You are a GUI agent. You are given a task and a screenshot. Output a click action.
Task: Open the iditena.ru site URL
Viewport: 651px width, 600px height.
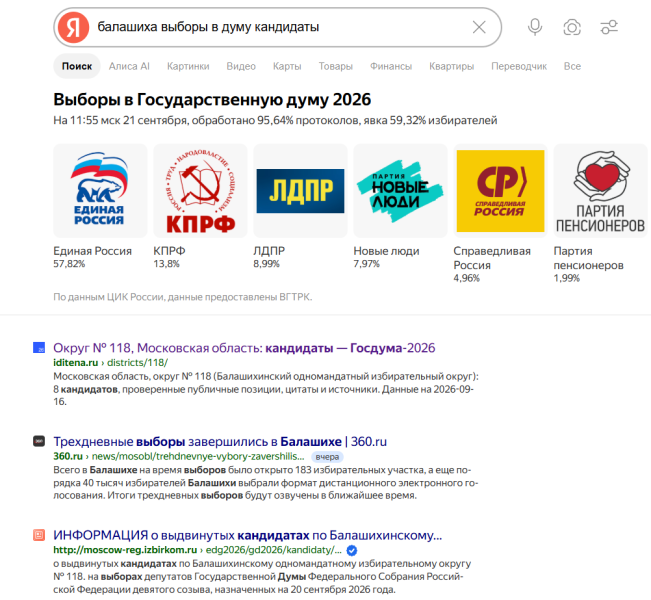coord(110,362)
